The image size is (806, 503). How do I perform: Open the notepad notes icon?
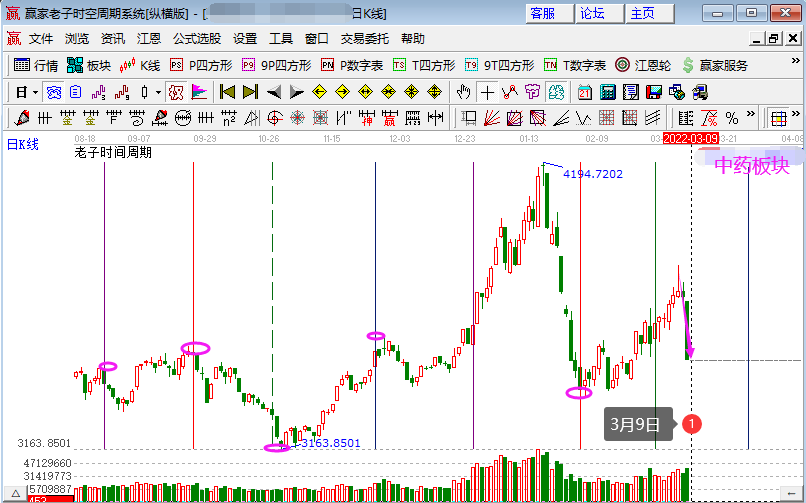click(x=631, y=92)
